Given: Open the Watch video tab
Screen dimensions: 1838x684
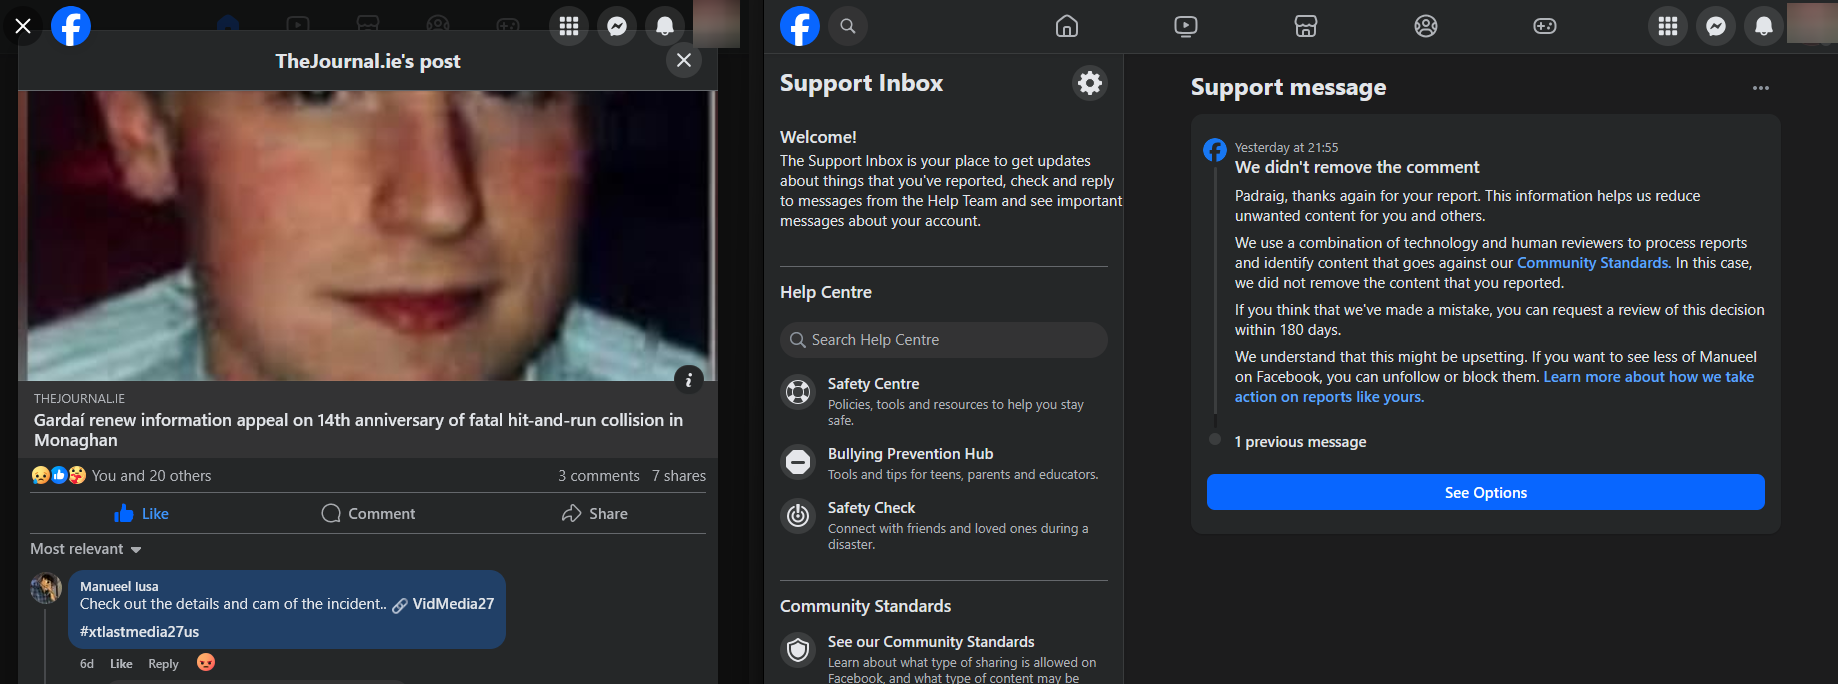Looking at the screenshot, I should pyautogui.click(x=1186, y=26).
